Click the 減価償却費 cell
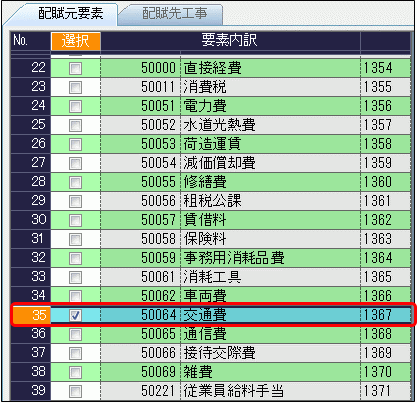This screenshot has width=417, height=403. click(270, 163)
